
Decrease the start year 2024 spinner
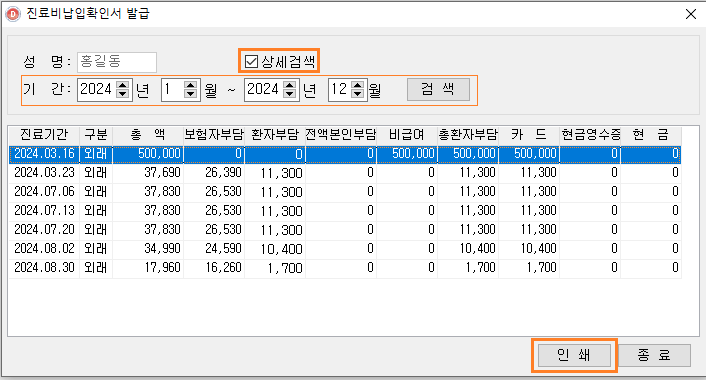click(122, 94)
